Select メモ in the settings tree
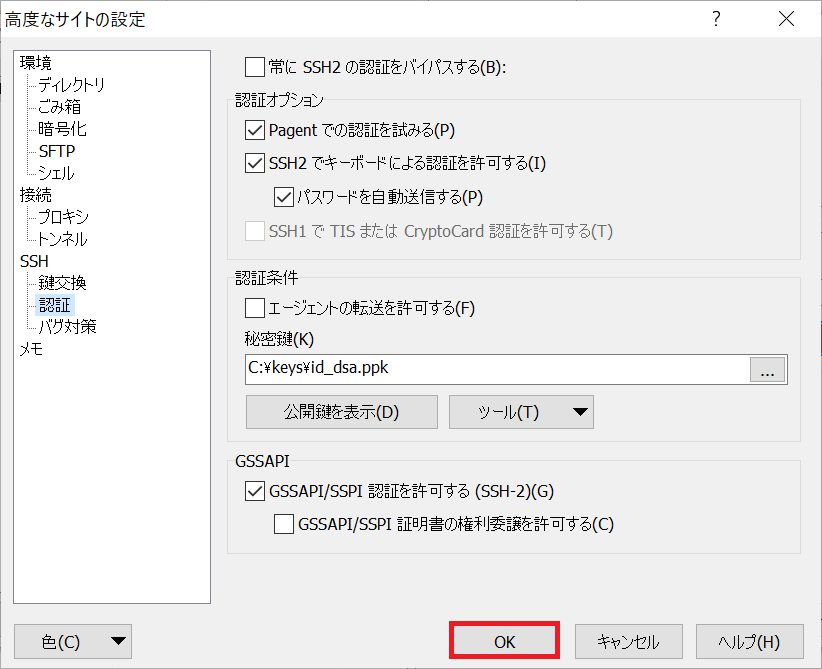Image resolution: width=822 pixels, height=669 pixels. pos(32,349)
